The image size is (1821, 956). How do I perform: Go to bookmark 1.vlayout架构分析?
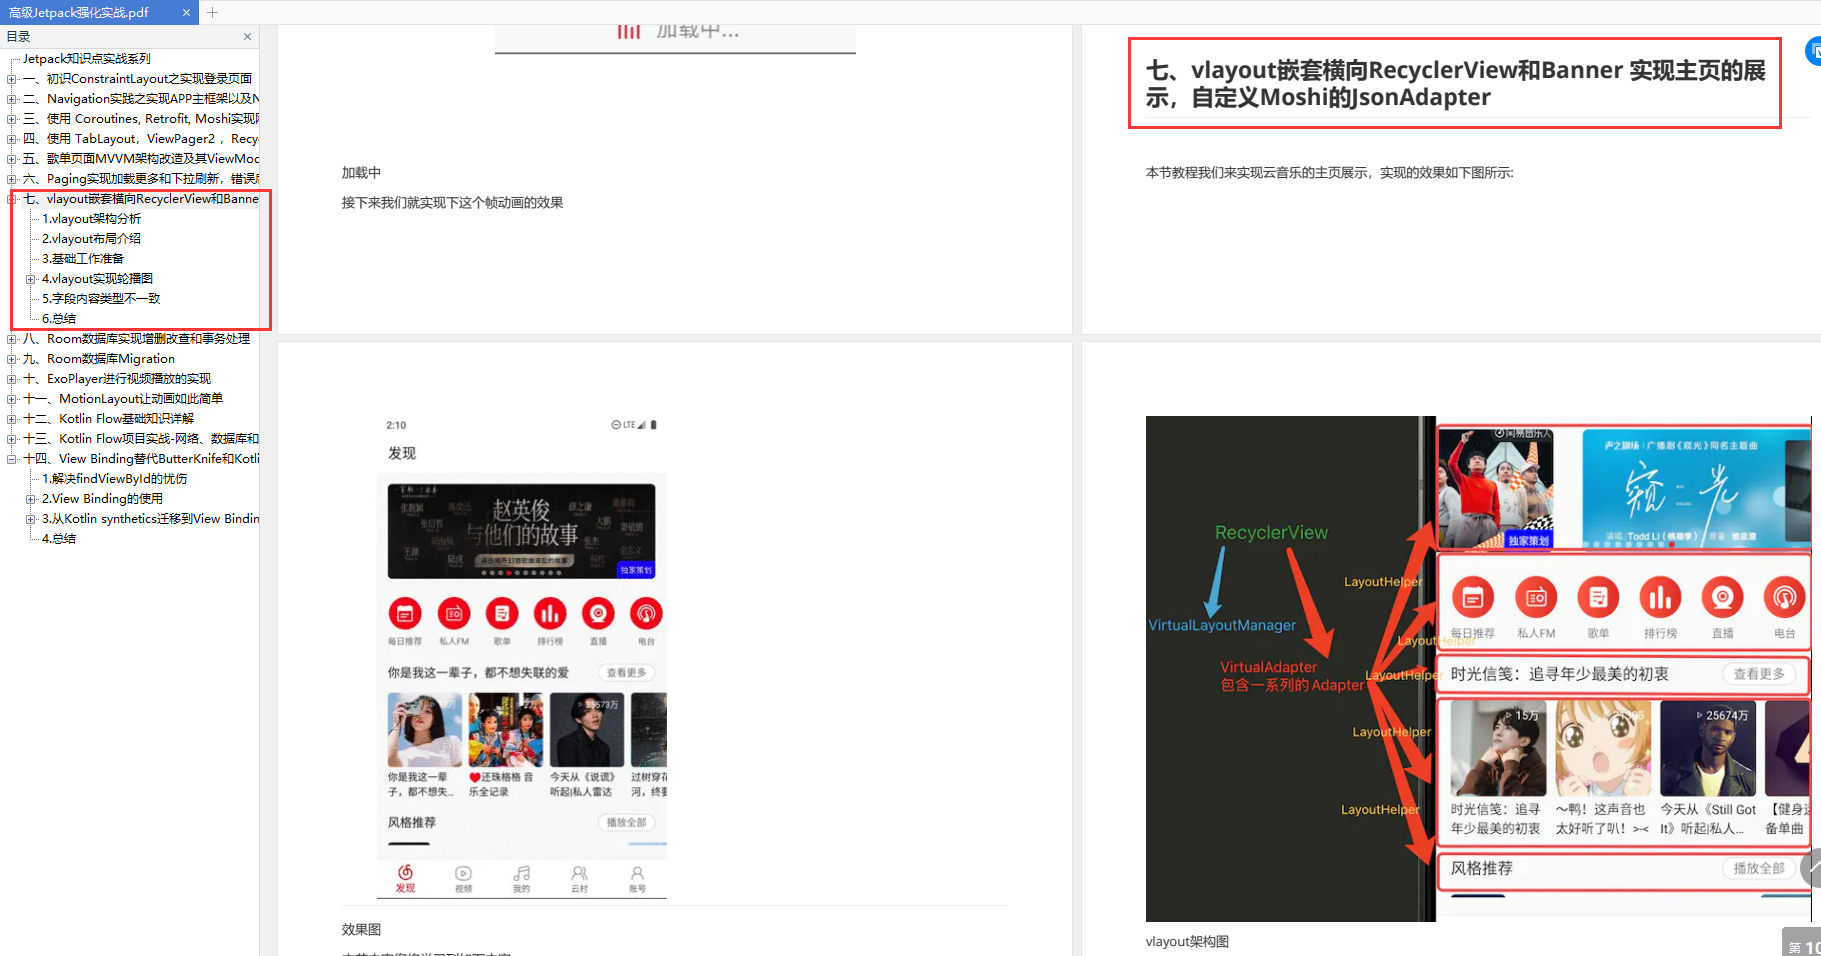tap(91, 219)
